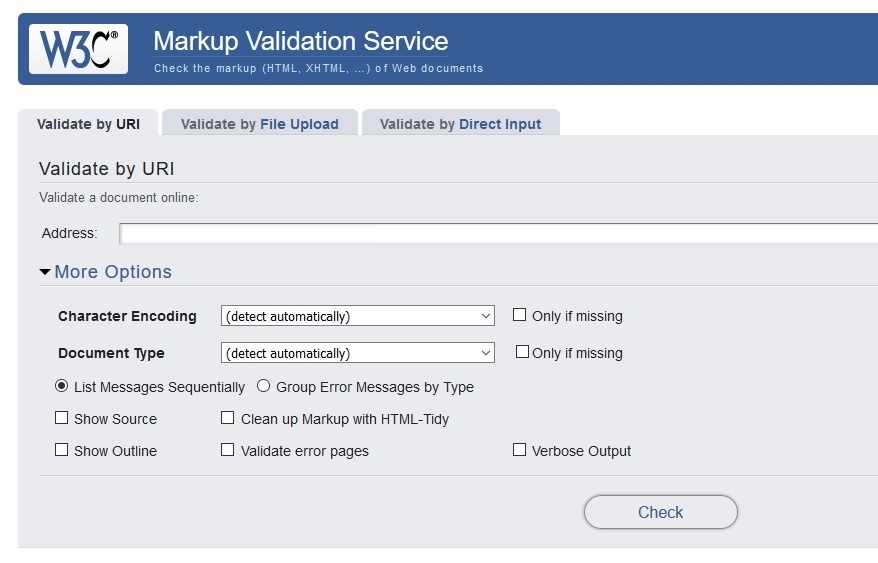The width and height of the screenshot is (878, 563).
Task: Enable Clean up Markup with HTML-Tidy
Action: (x=228, y=419)
